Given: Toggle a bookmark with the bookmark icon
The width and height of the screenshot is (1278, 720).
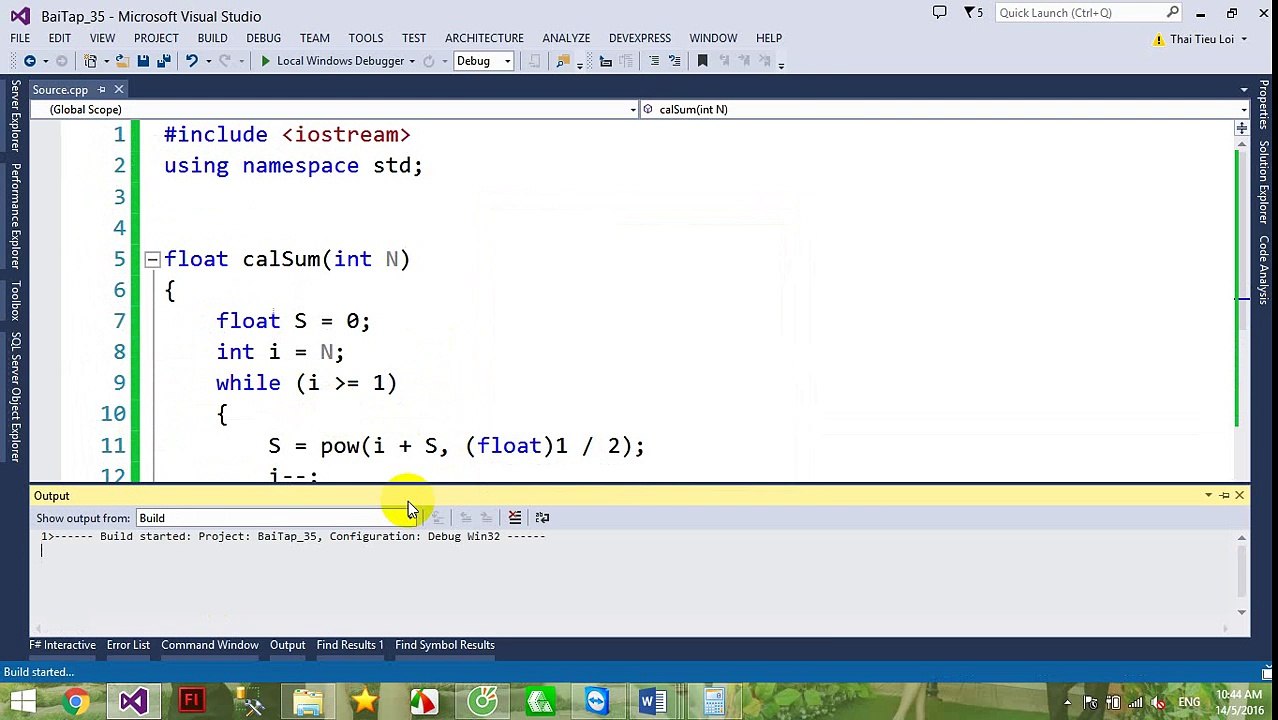Looking at the screenshot, I should coord(702,61).
